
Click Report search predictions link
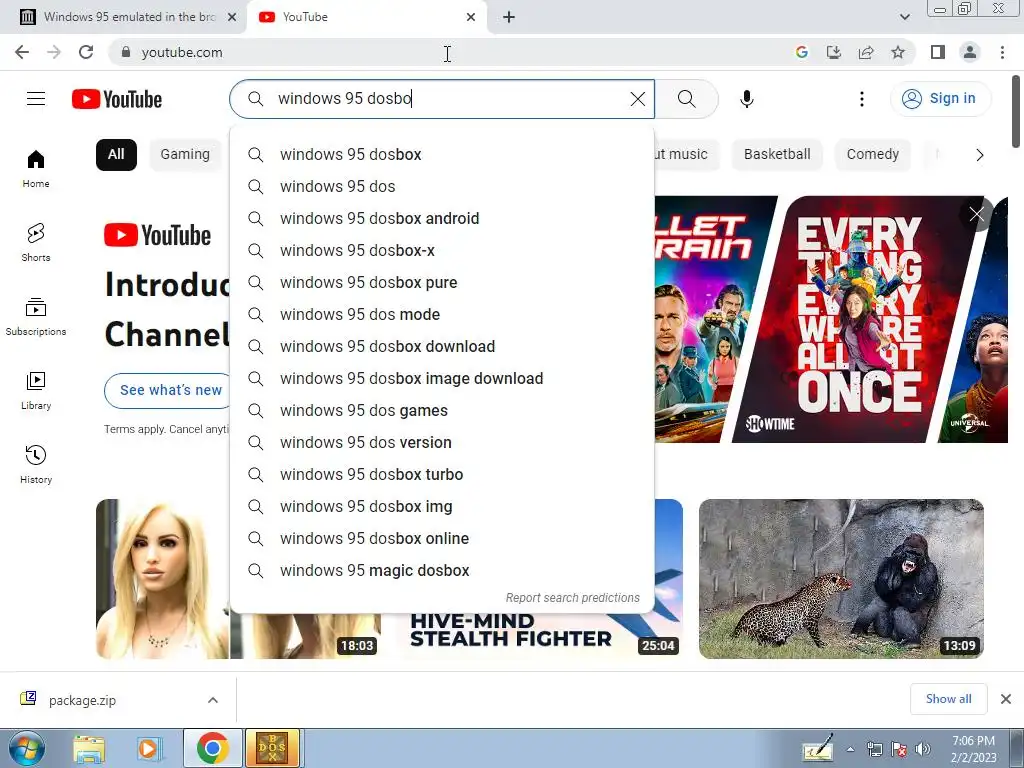point(573,598)
